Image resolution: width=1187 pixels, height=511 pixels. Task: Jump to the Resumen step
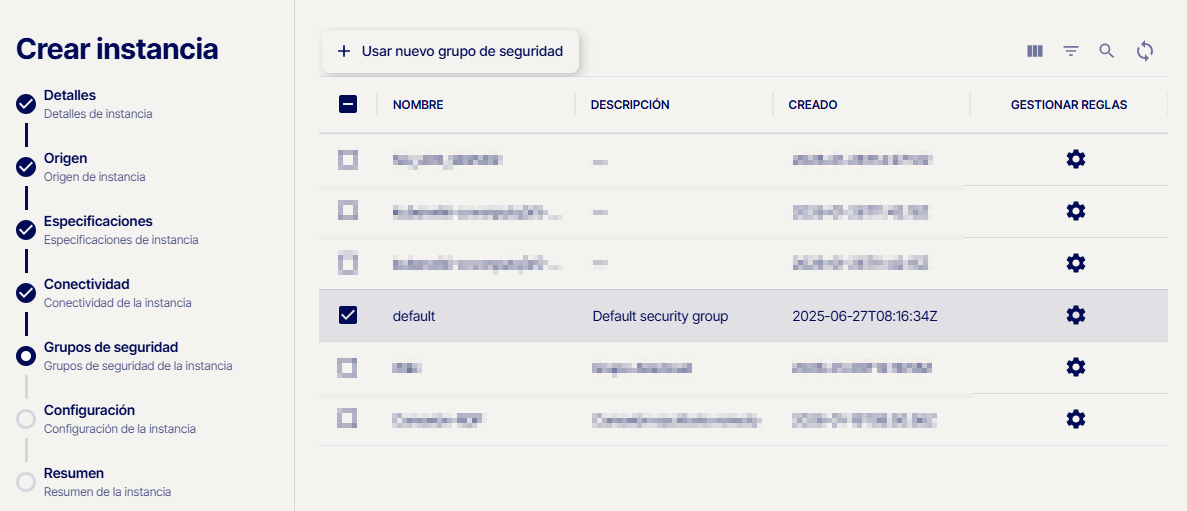click(x=74, y=474)
